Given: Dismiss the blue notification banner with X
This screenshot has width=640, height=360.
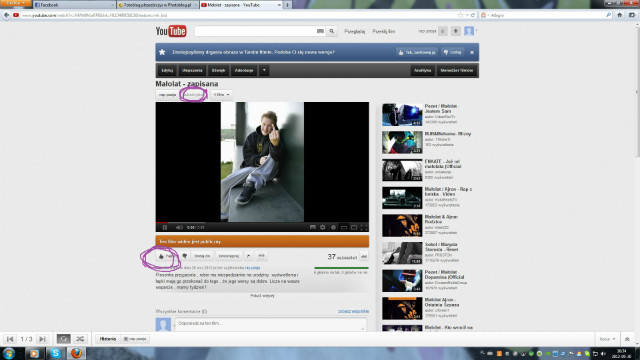Looking at the screenshot, I should coord(472,52).
